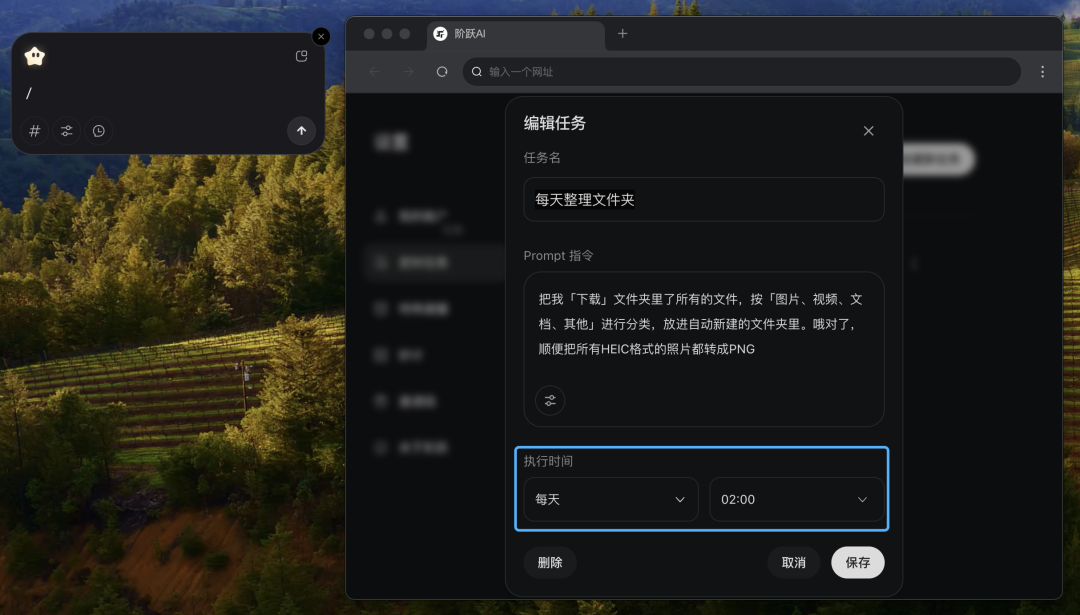
Task: Click the search icon in the address bar
Action: (477, 72)
